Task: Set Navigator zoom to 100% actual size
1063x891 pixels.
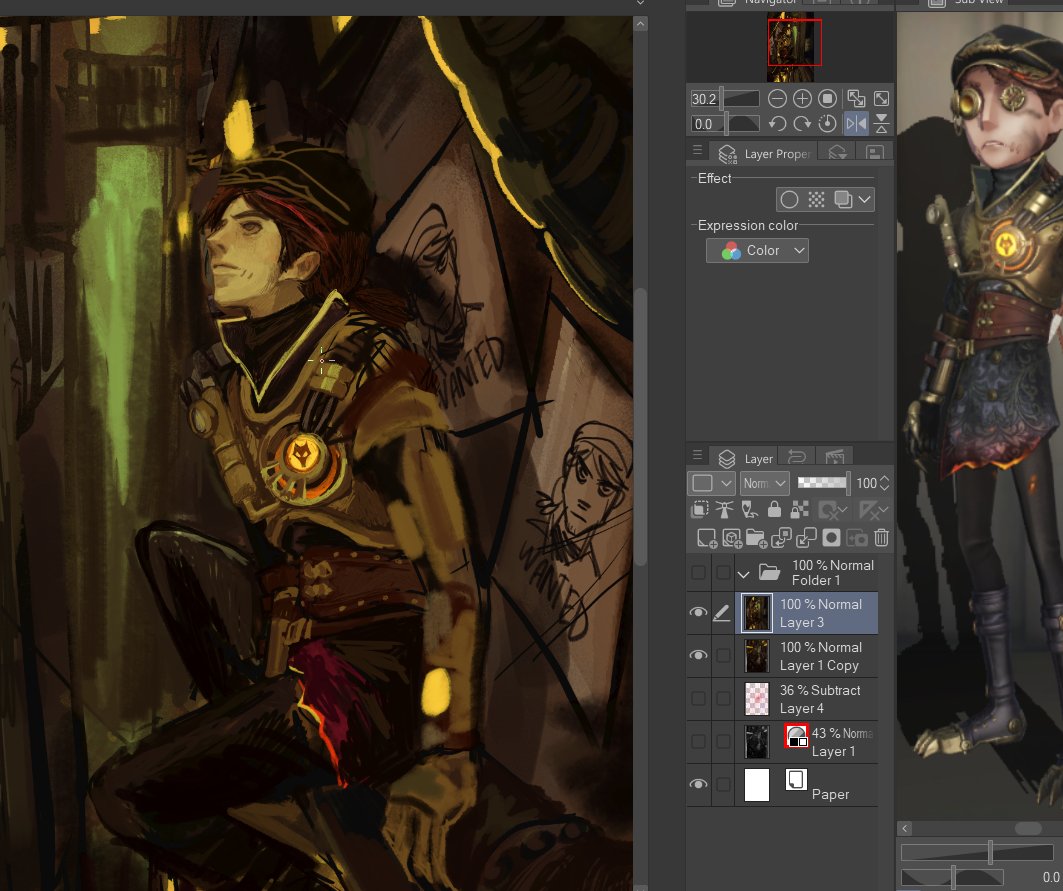Action: click(827, 99)
